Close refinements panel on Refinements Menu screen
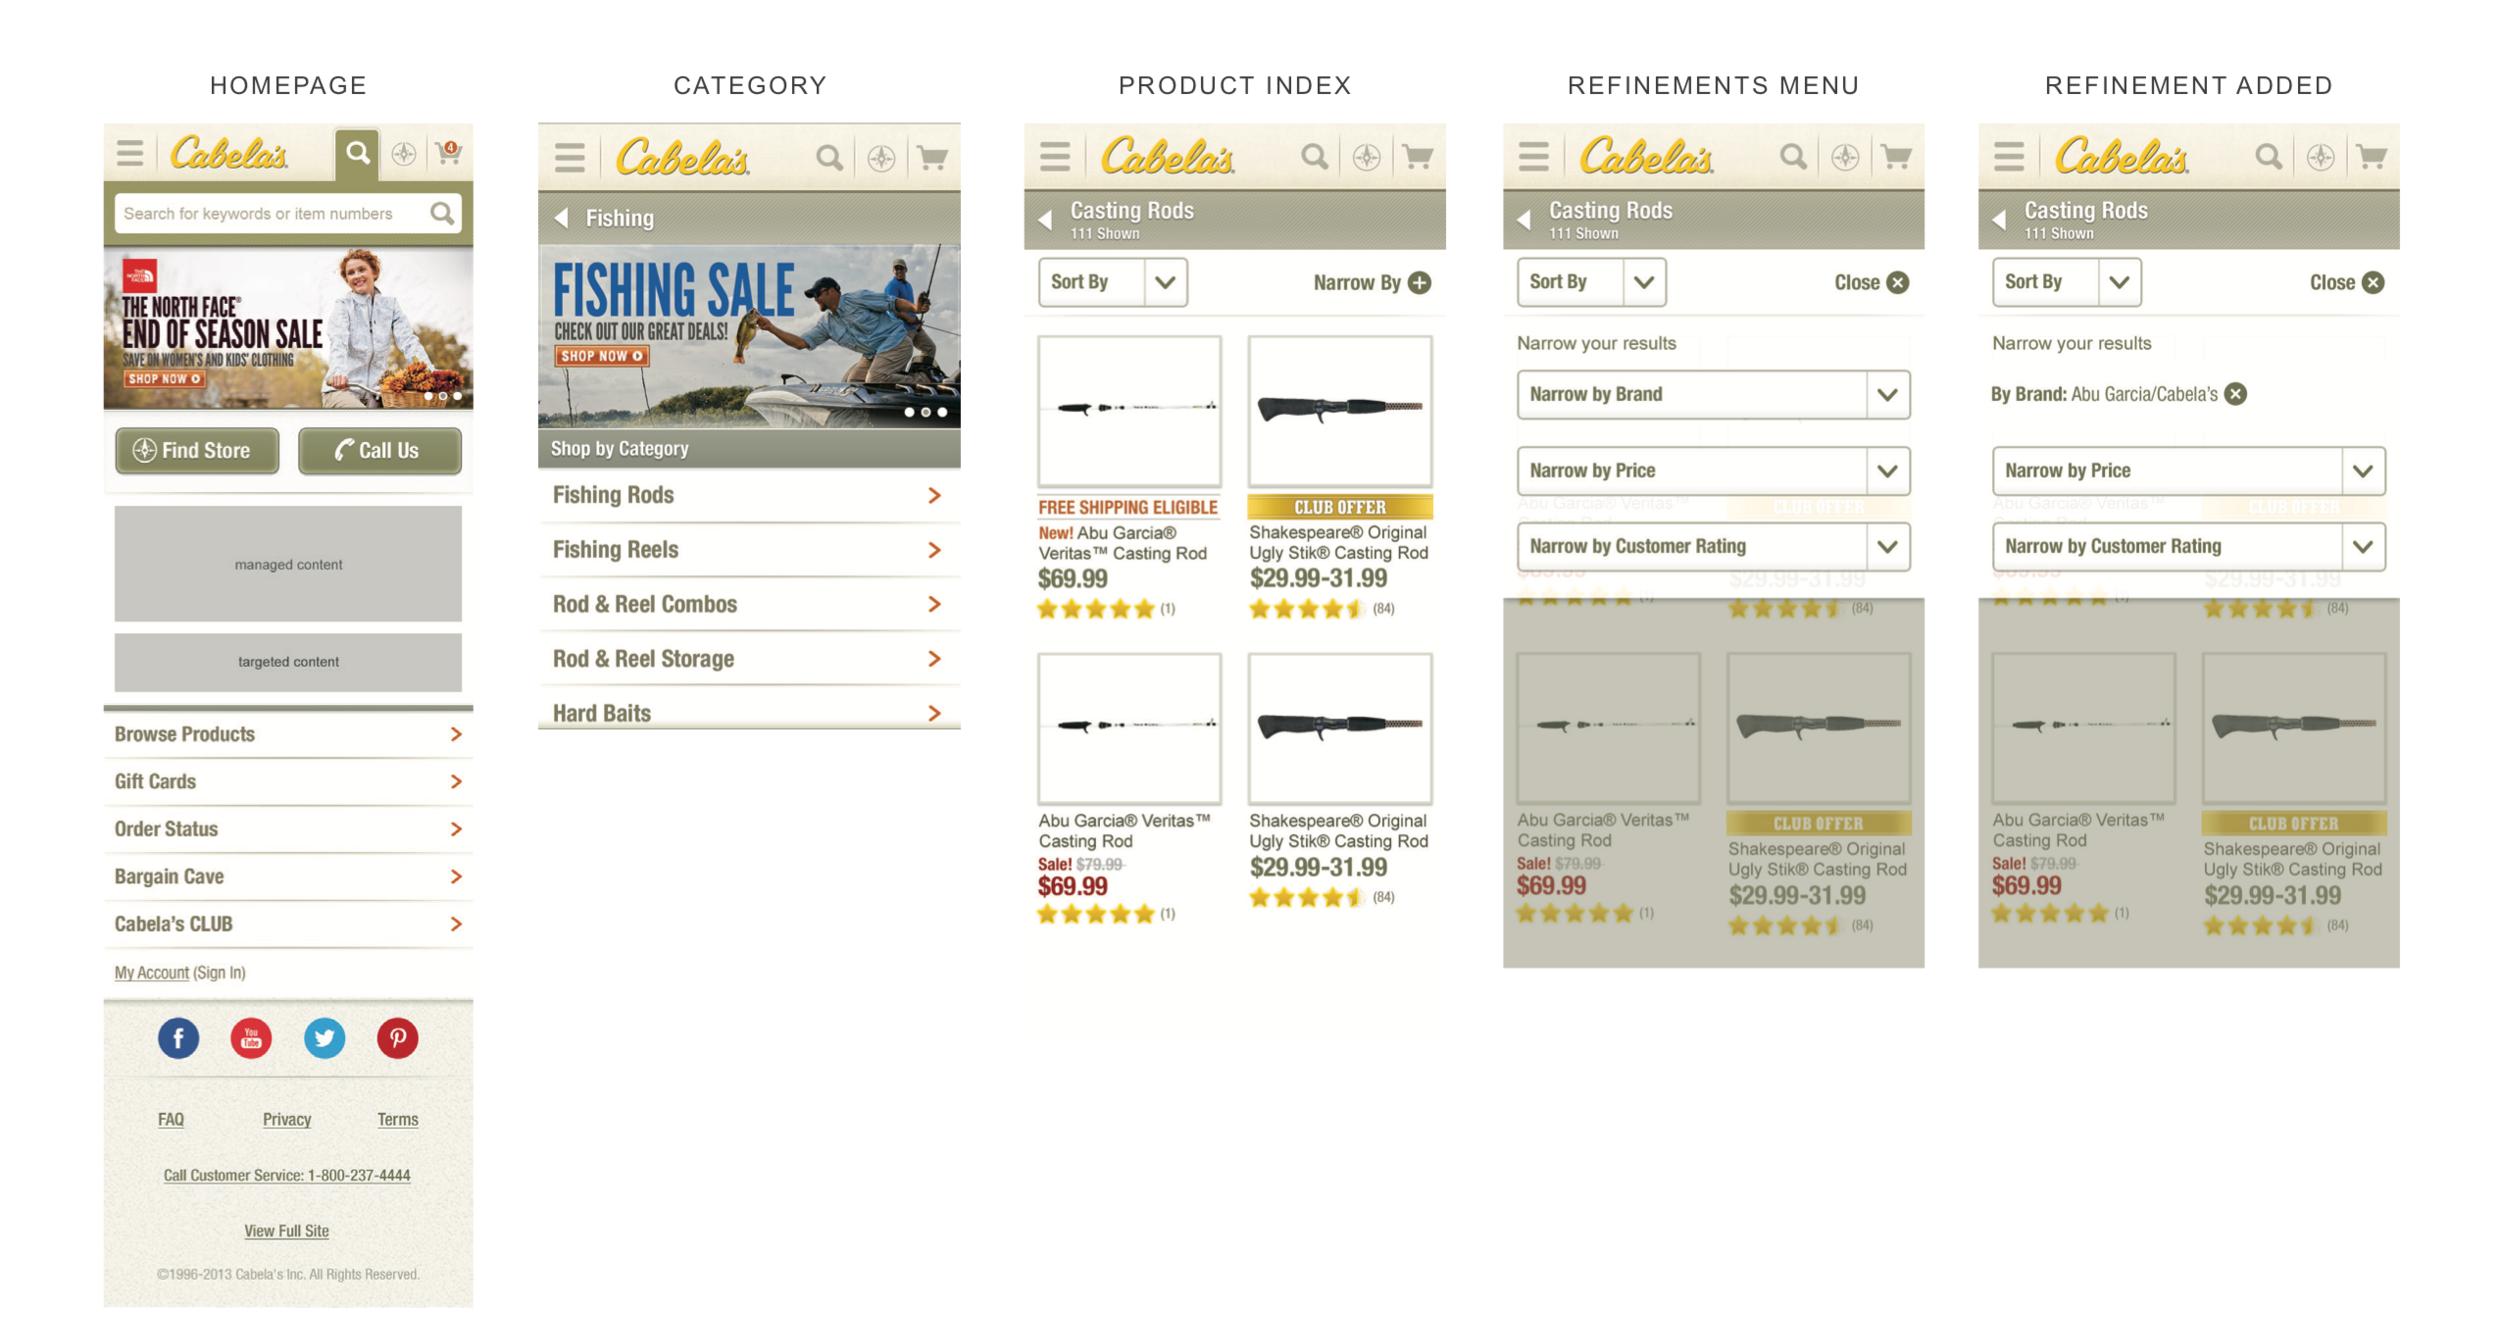This screenshot has width=2493, height=1328. click(1871, 282)
